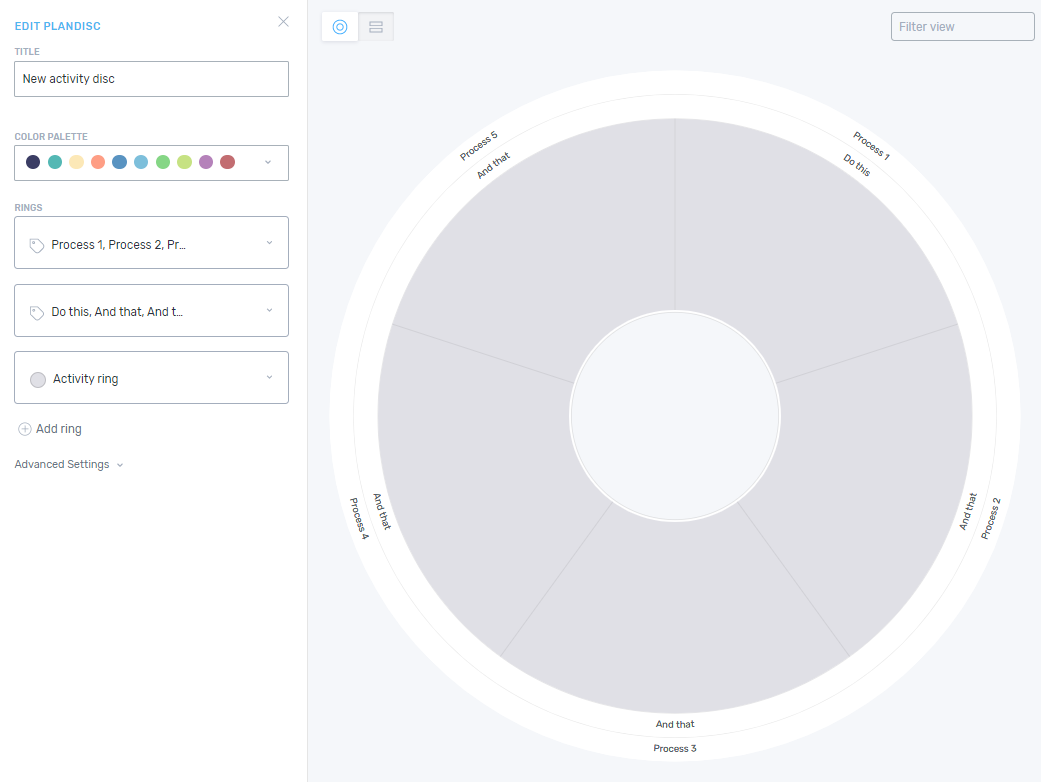This screenshot has height=782, width=1041.
Task: Click the plus icon beside Add ring
Action: (x=25, y=429)
